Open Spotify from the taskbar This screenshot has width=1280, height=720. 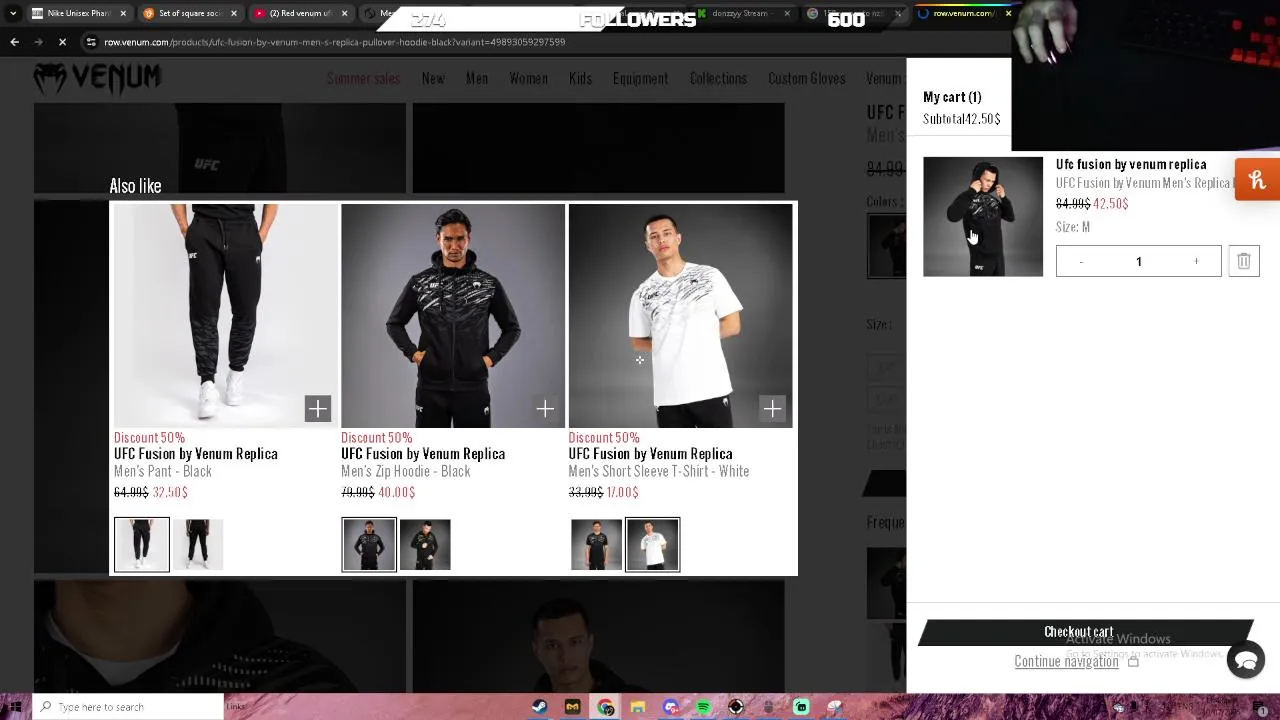[x=703, y=707]
